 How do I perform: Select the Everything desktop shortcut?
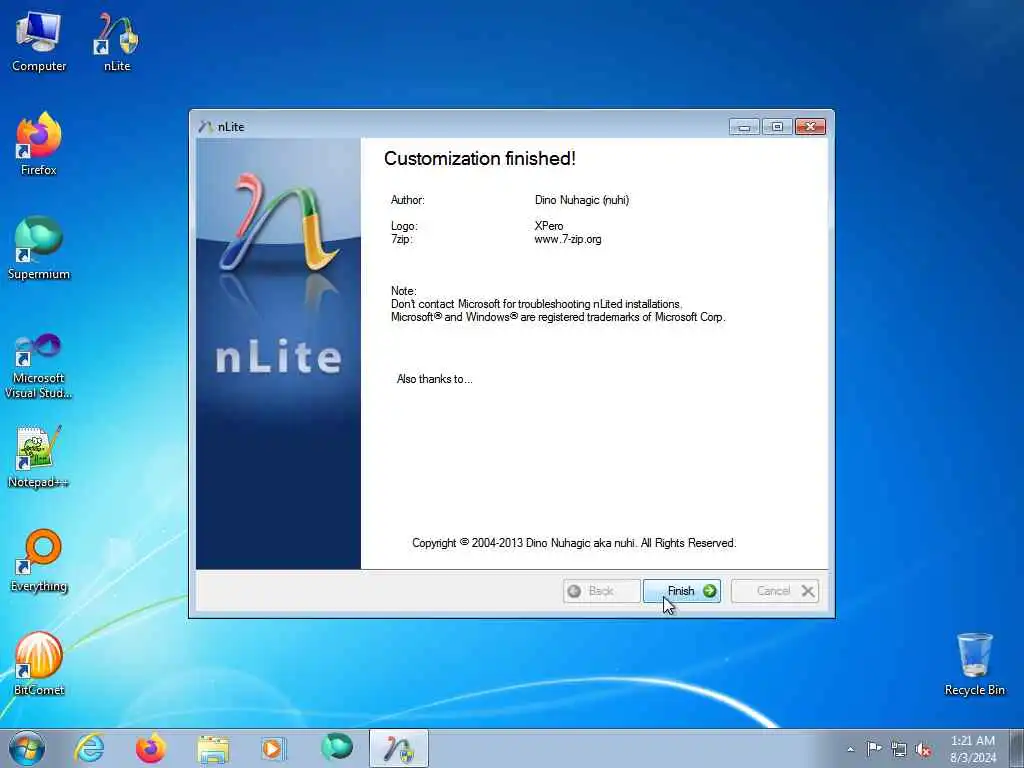pos(39,561)
